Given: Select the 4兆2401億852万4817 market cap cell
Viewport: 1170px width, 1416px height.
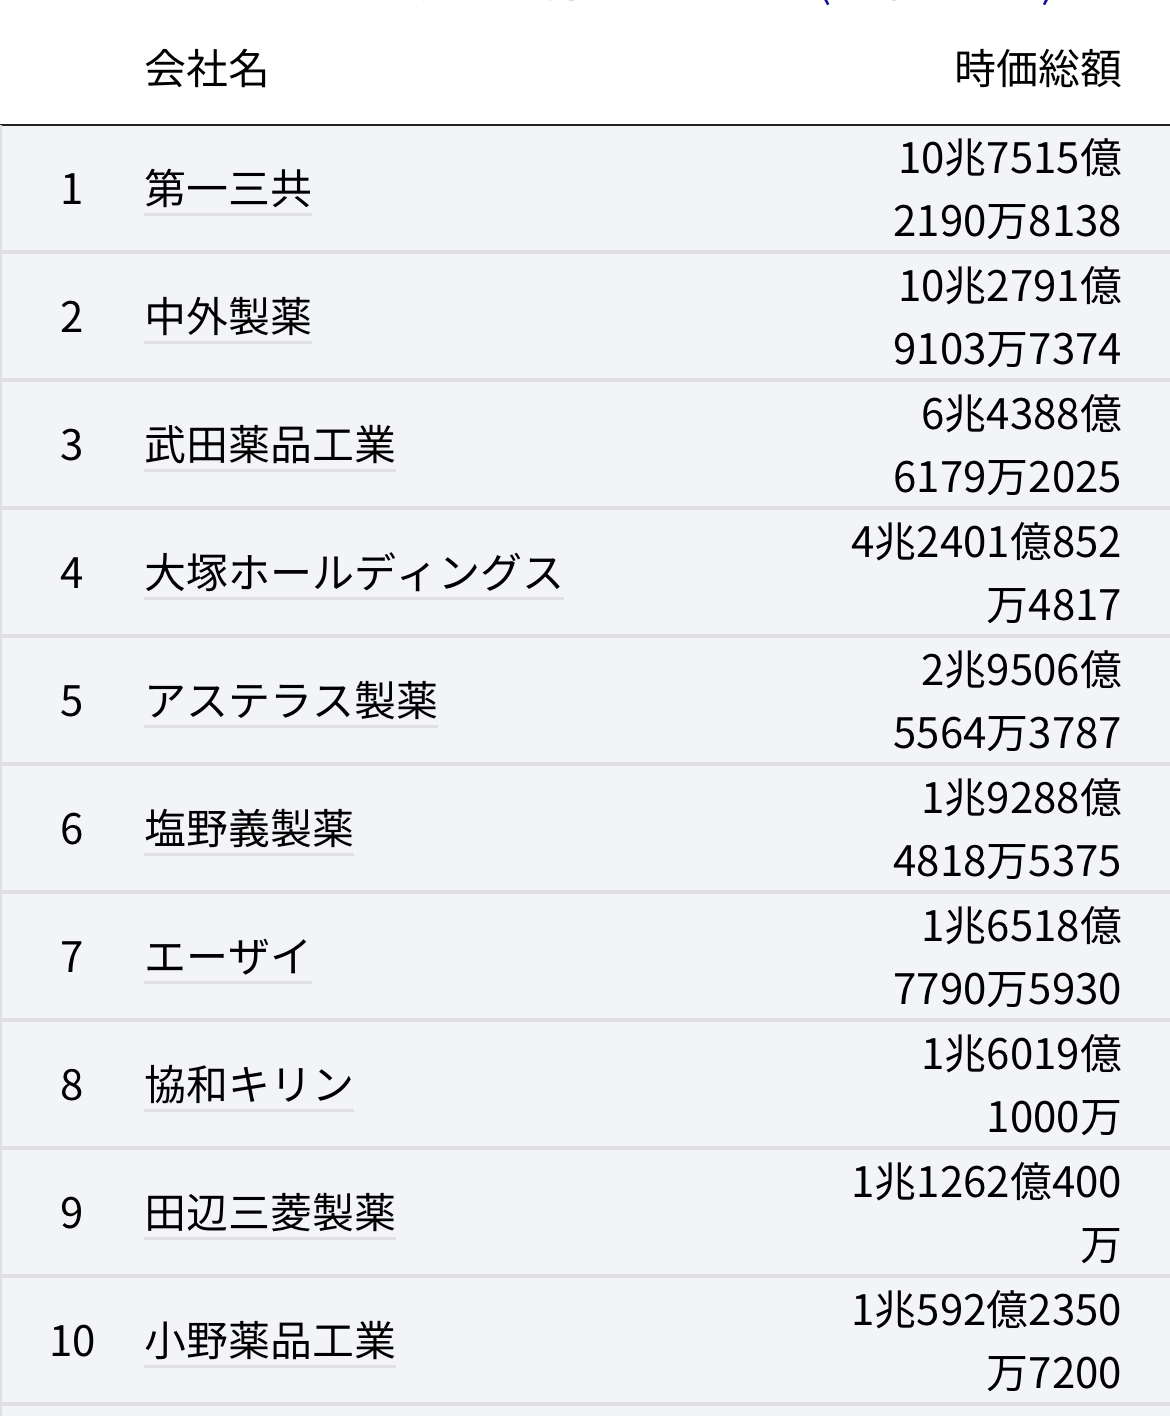Looking at the screenshot, I should pos(986,573).
